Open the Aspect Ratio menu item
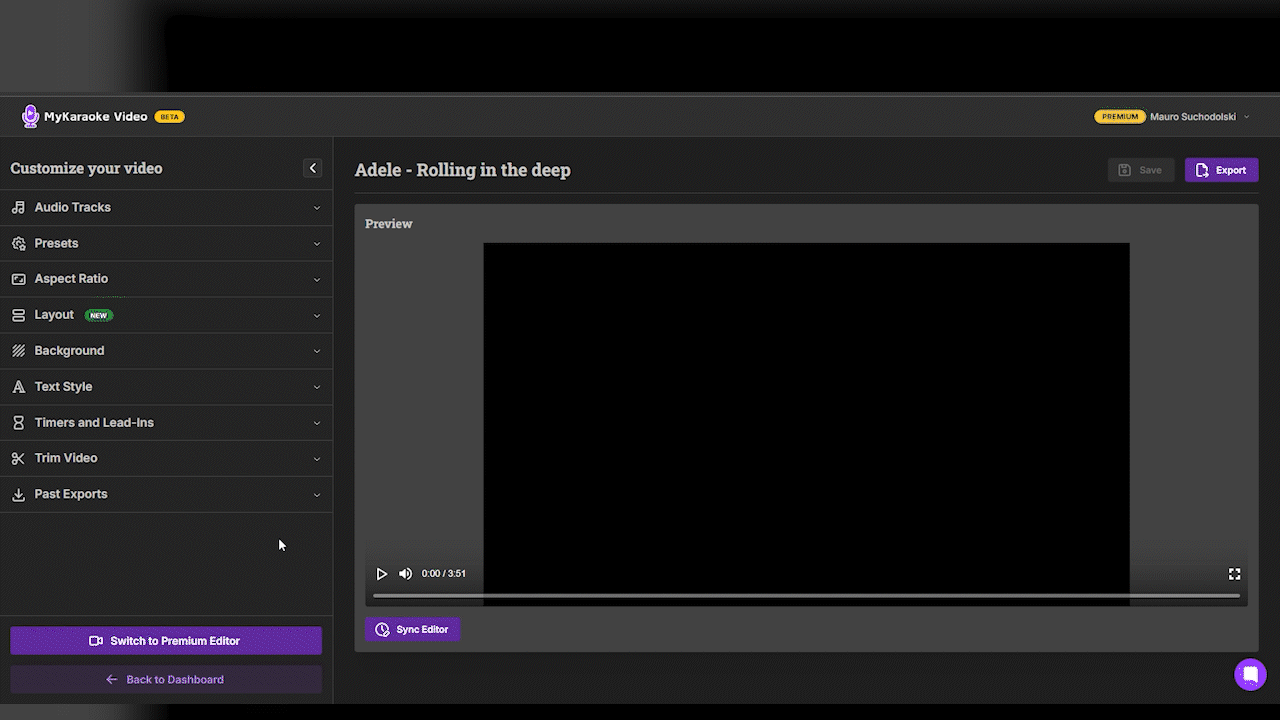 (x=166, y=279)
